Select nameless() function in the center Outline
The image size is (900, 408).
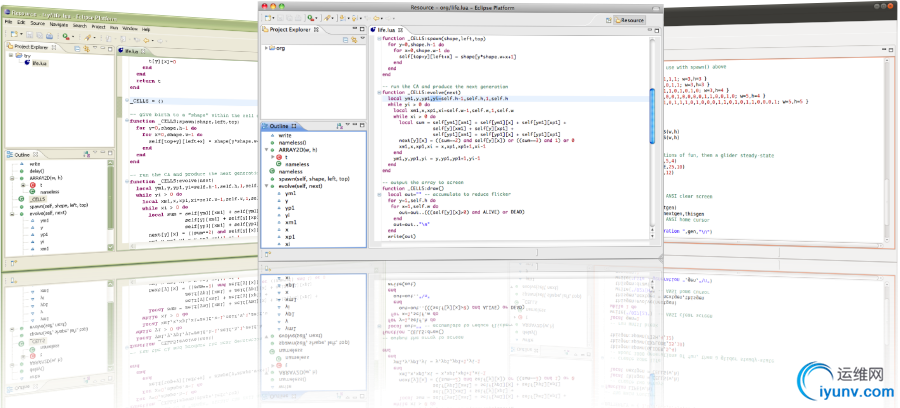(292, 142)
